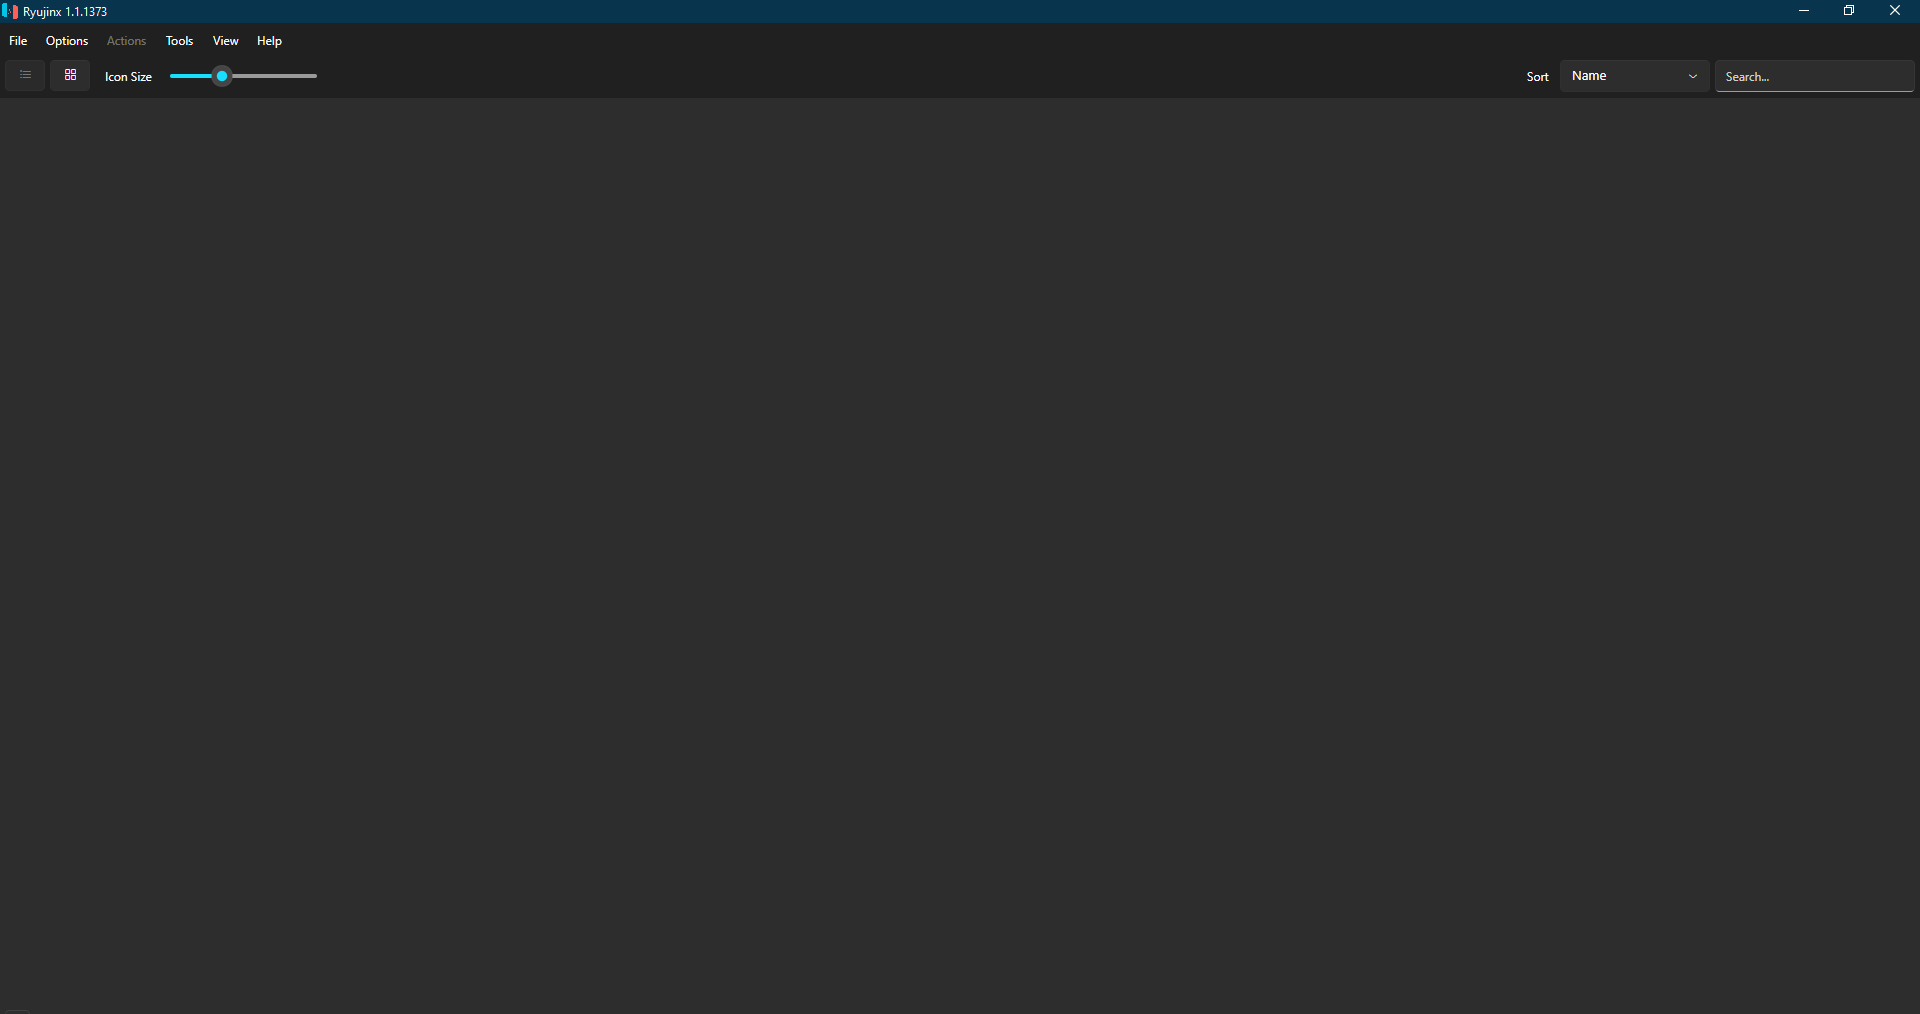Set Icon Size slider to maximum end

coord(315,76)
